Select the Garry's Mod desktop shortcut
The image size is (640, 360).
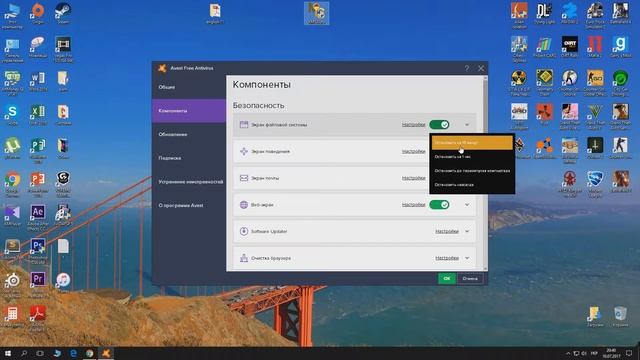click(x=620, y=46)
